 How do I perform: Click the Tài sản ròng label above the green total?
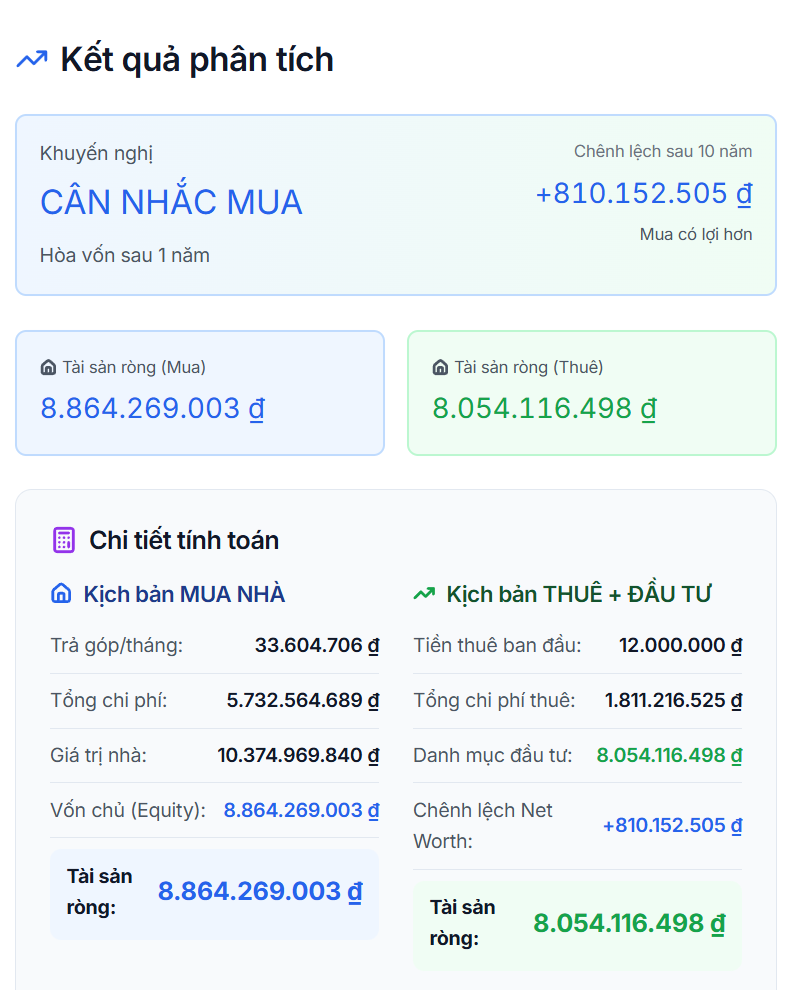(463, 922)
